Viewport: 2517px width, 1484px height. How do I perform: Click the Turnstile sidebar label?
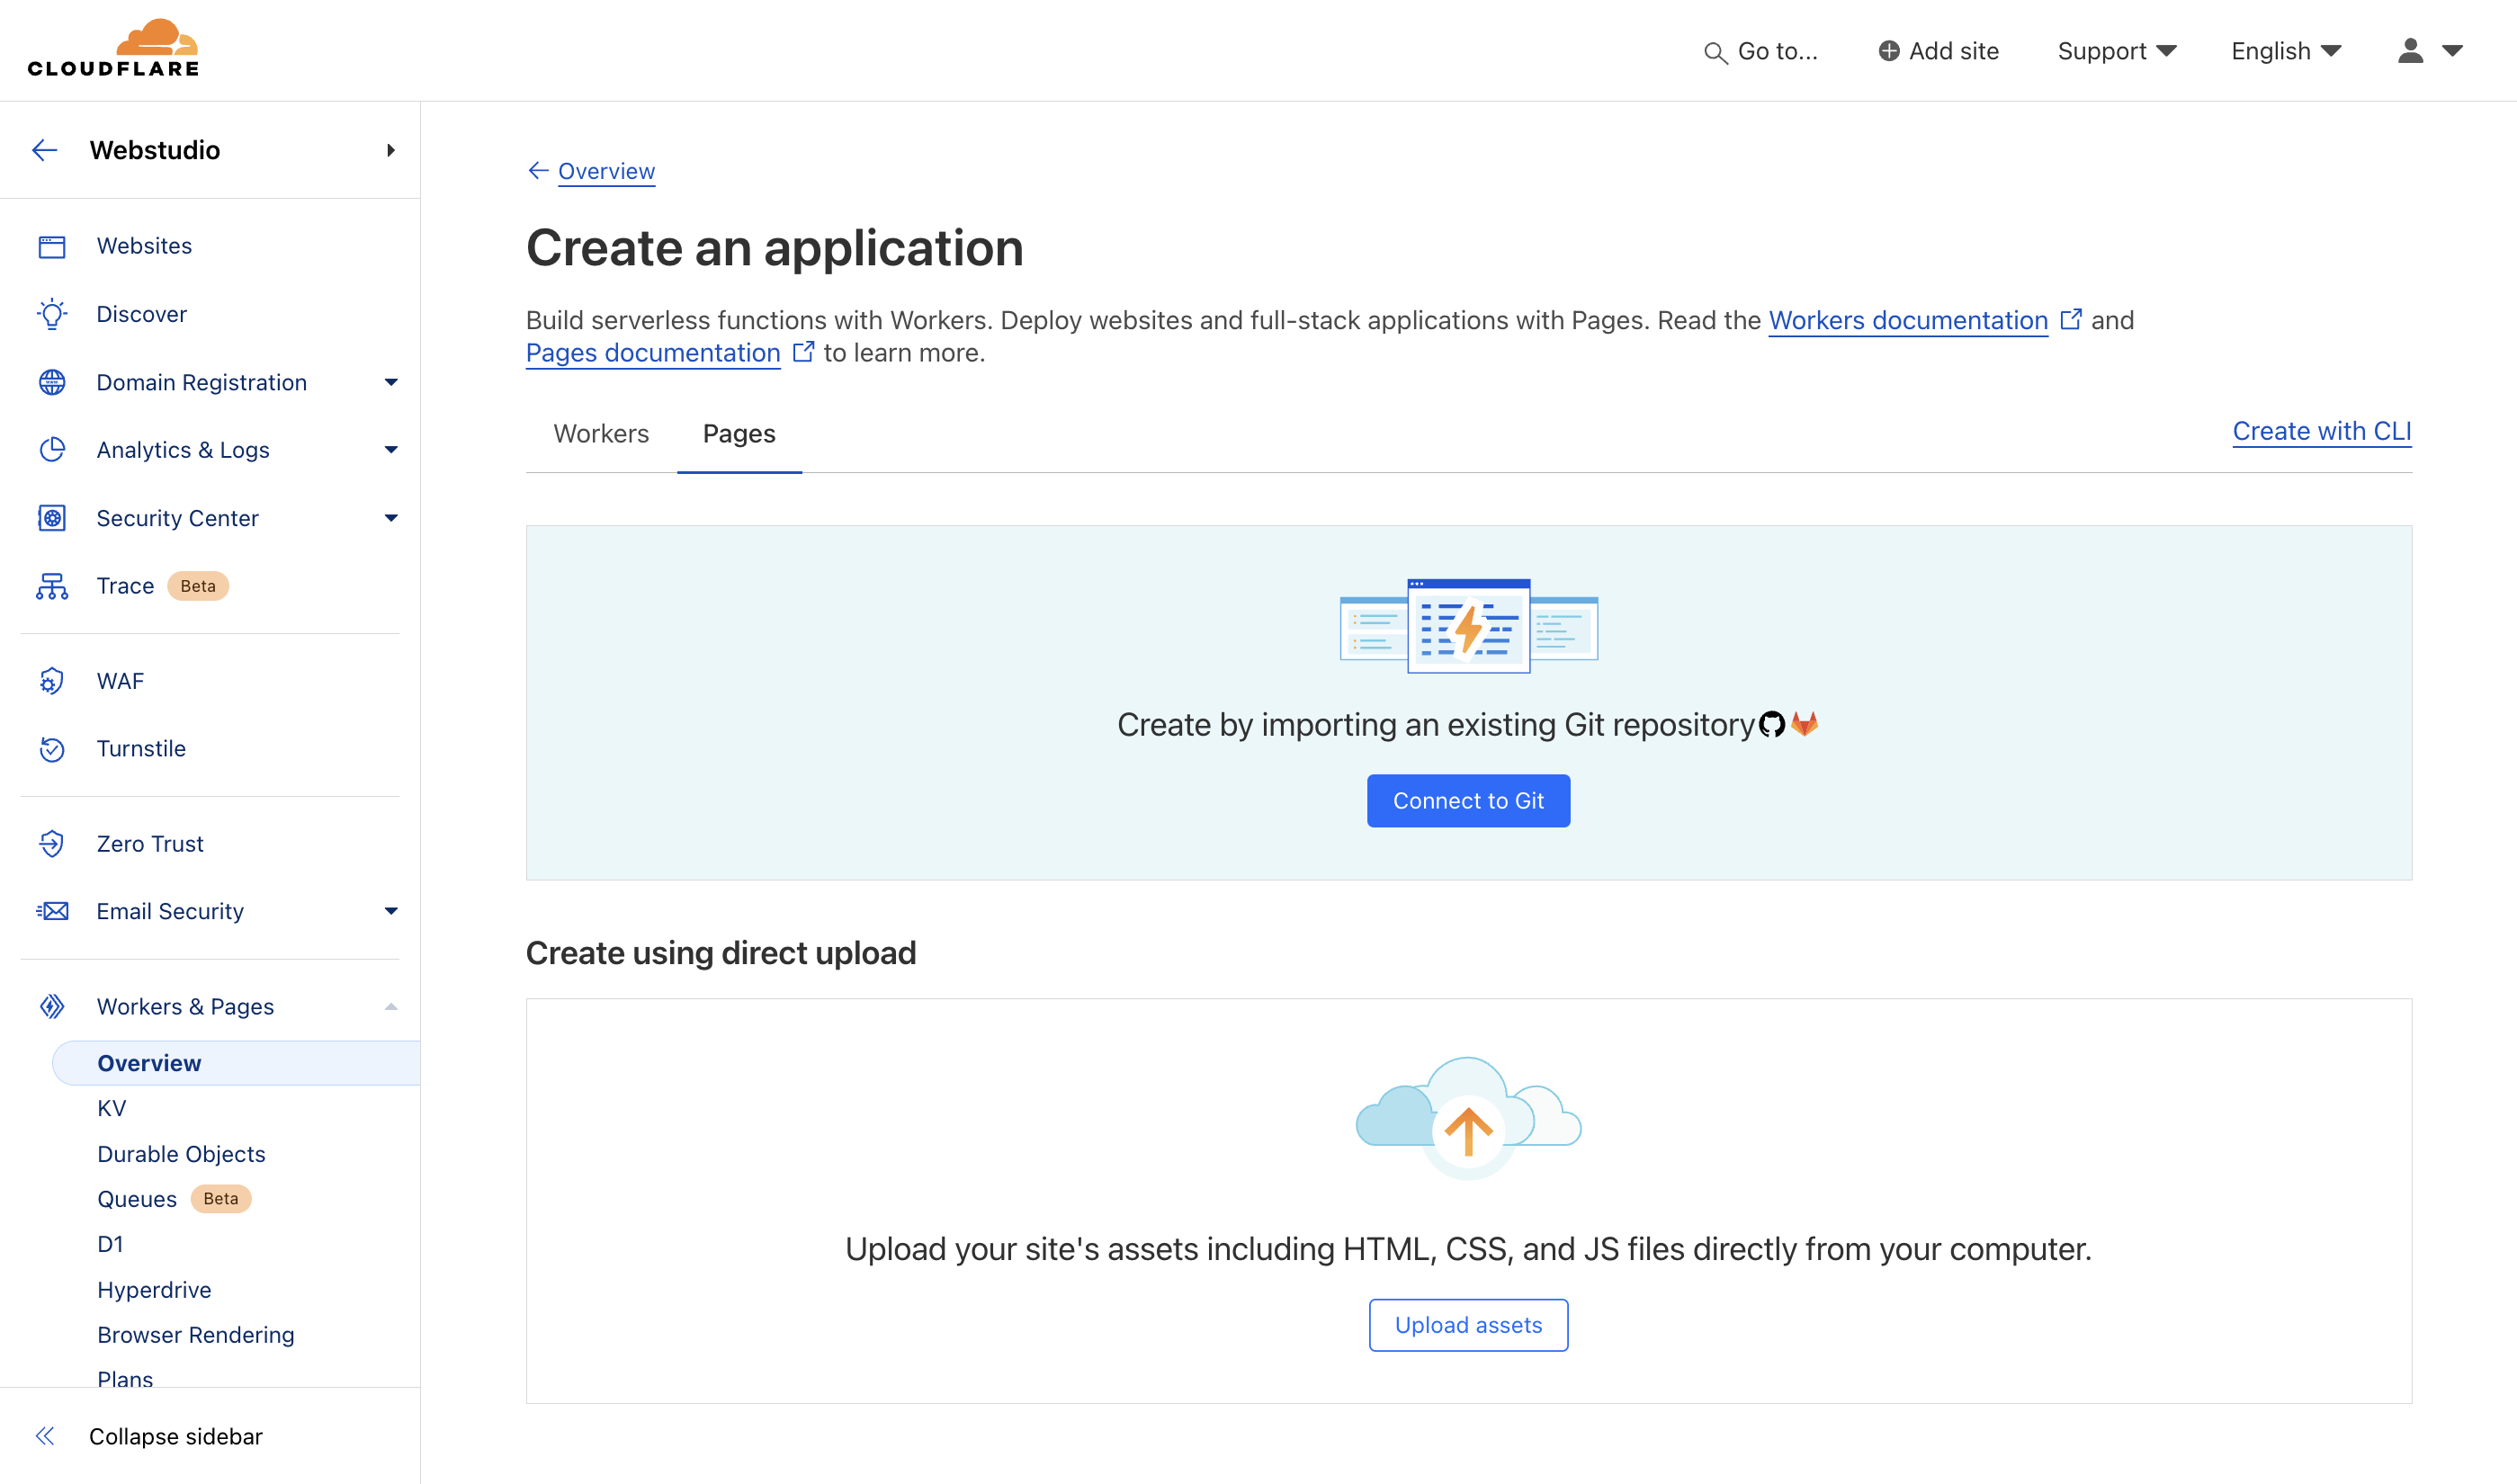(141, 749)
